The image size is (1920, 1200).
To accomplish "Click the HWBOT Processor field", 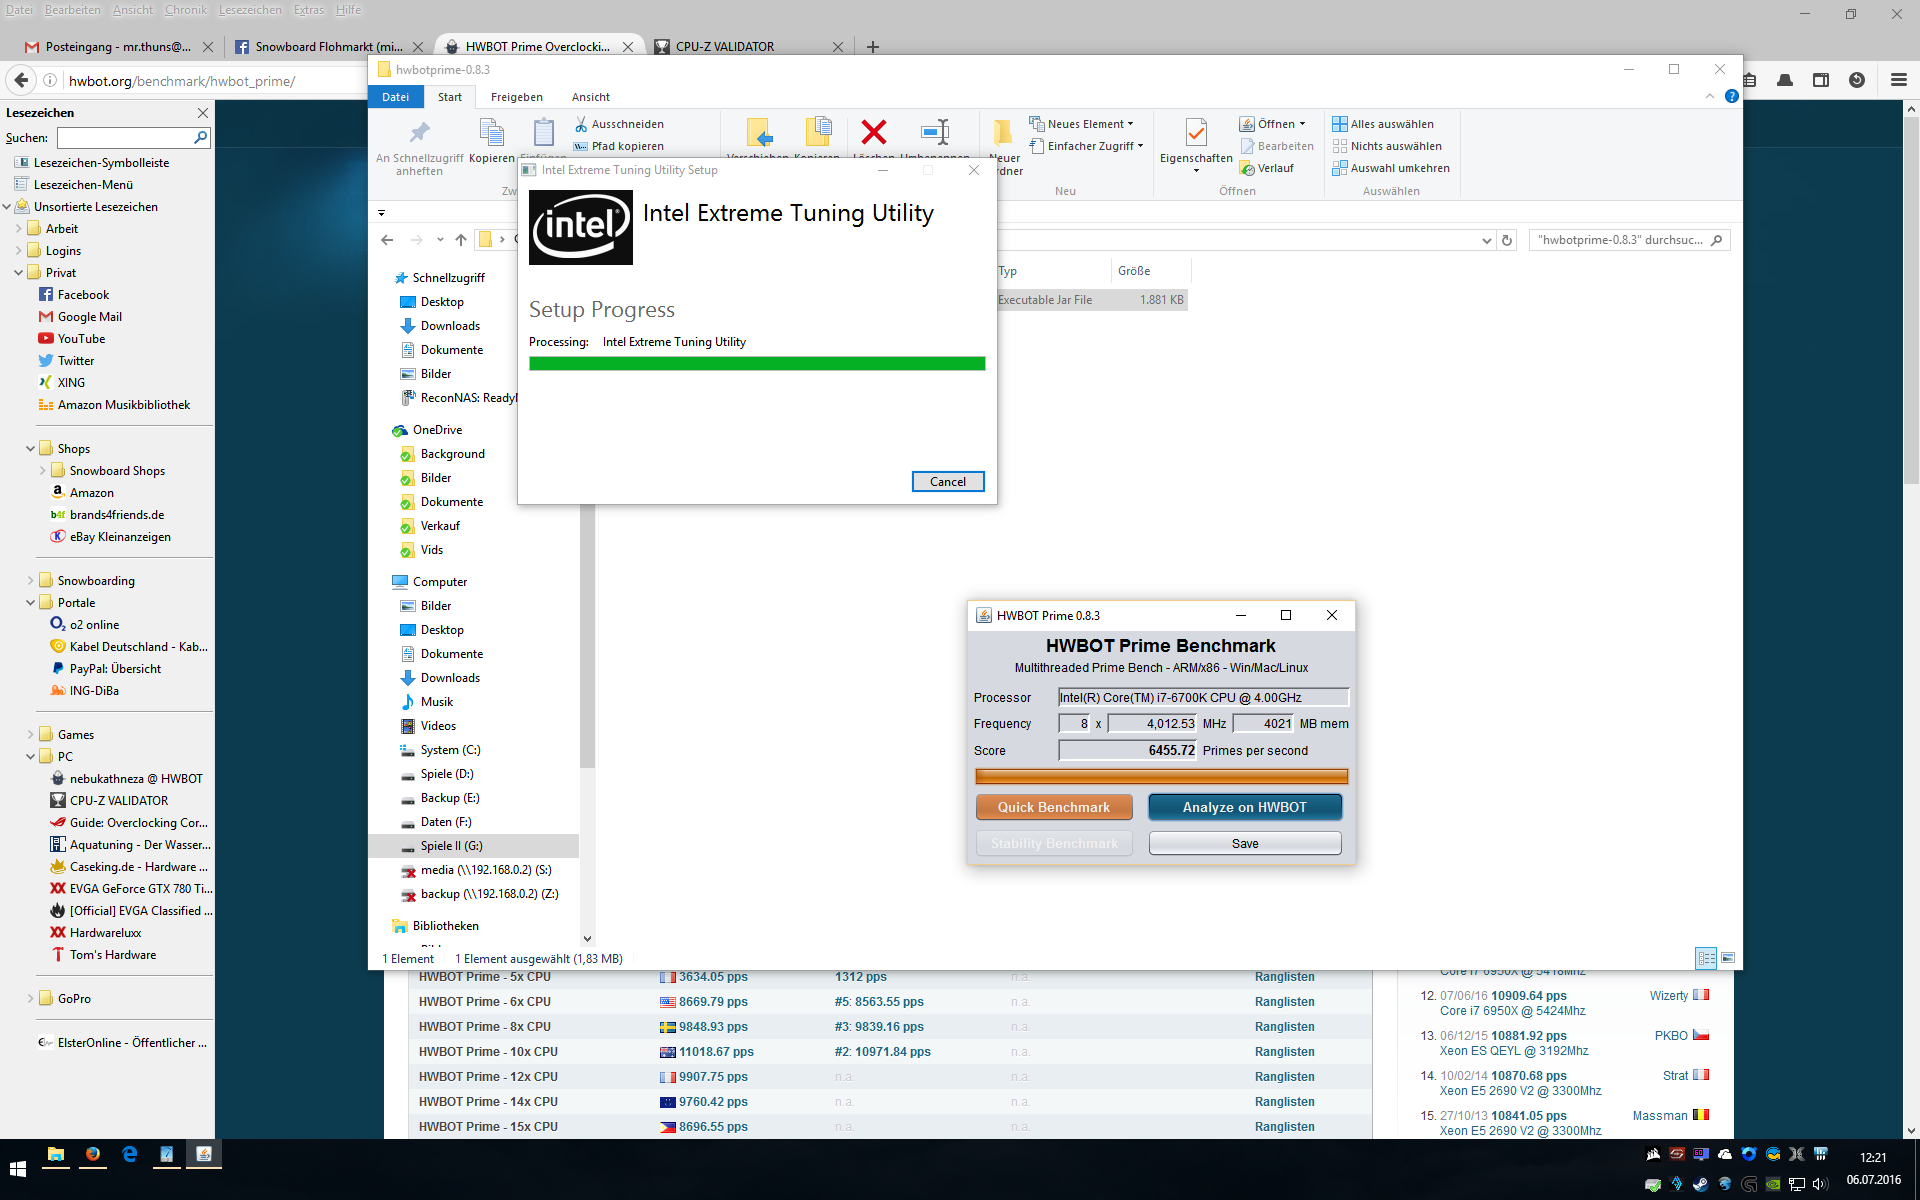I will coord(1204,698).
